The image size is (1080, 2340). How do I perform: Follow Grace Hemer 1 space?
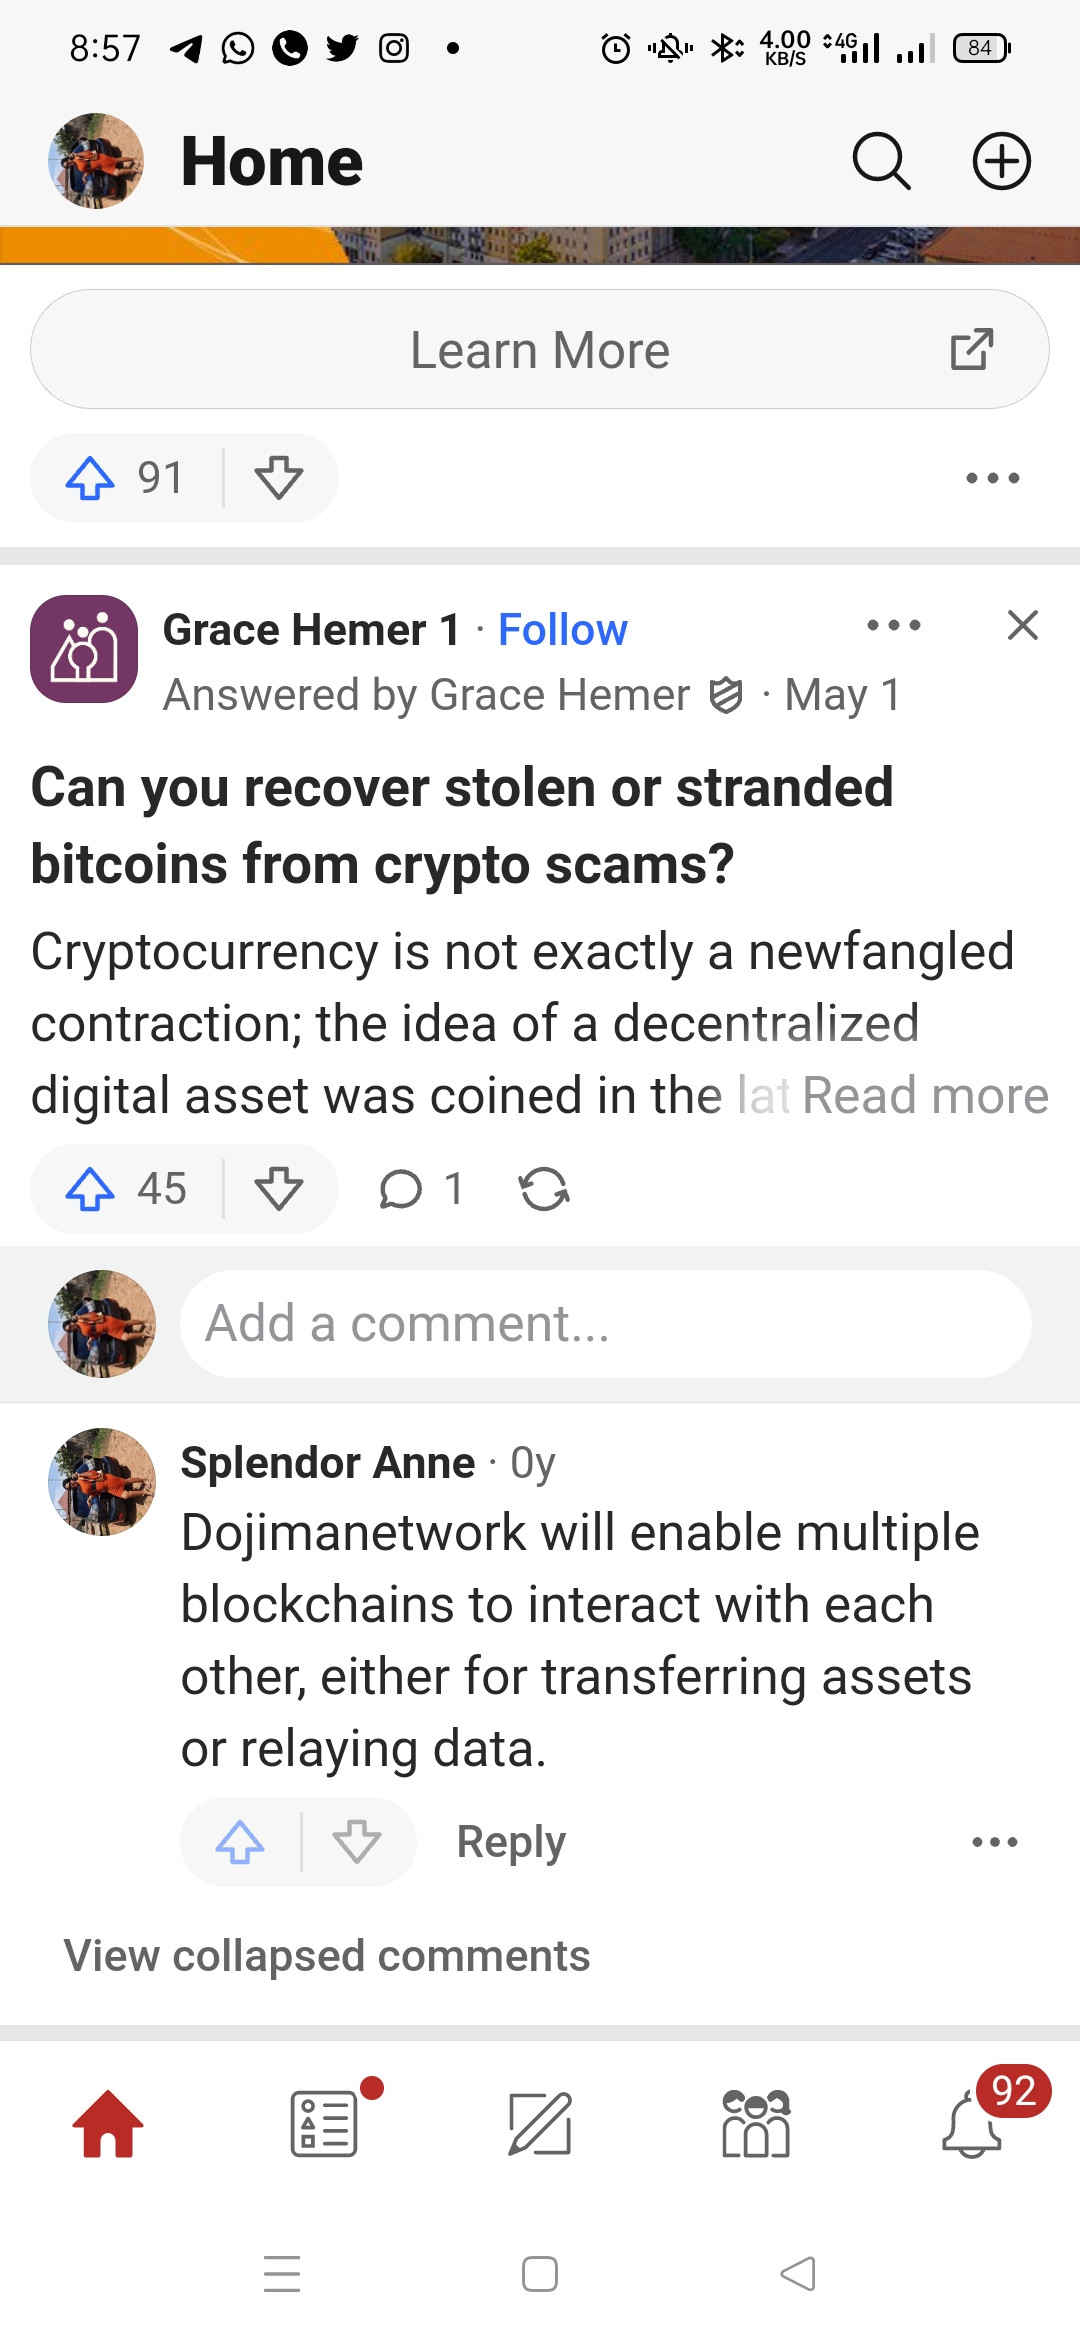pos(562,630)
